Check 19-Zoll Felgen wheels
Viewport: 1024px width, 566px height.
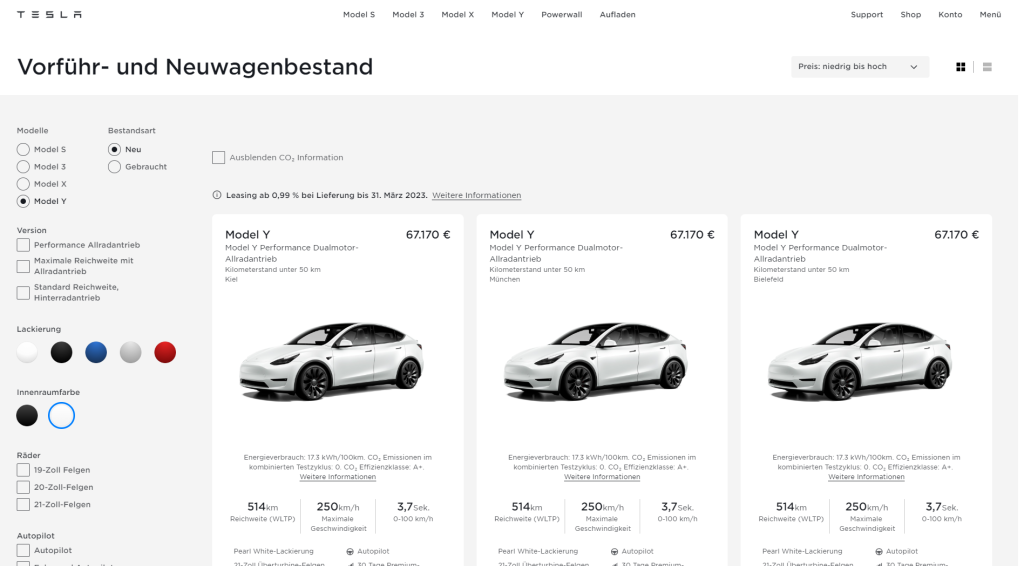click(x=24, y=470)
